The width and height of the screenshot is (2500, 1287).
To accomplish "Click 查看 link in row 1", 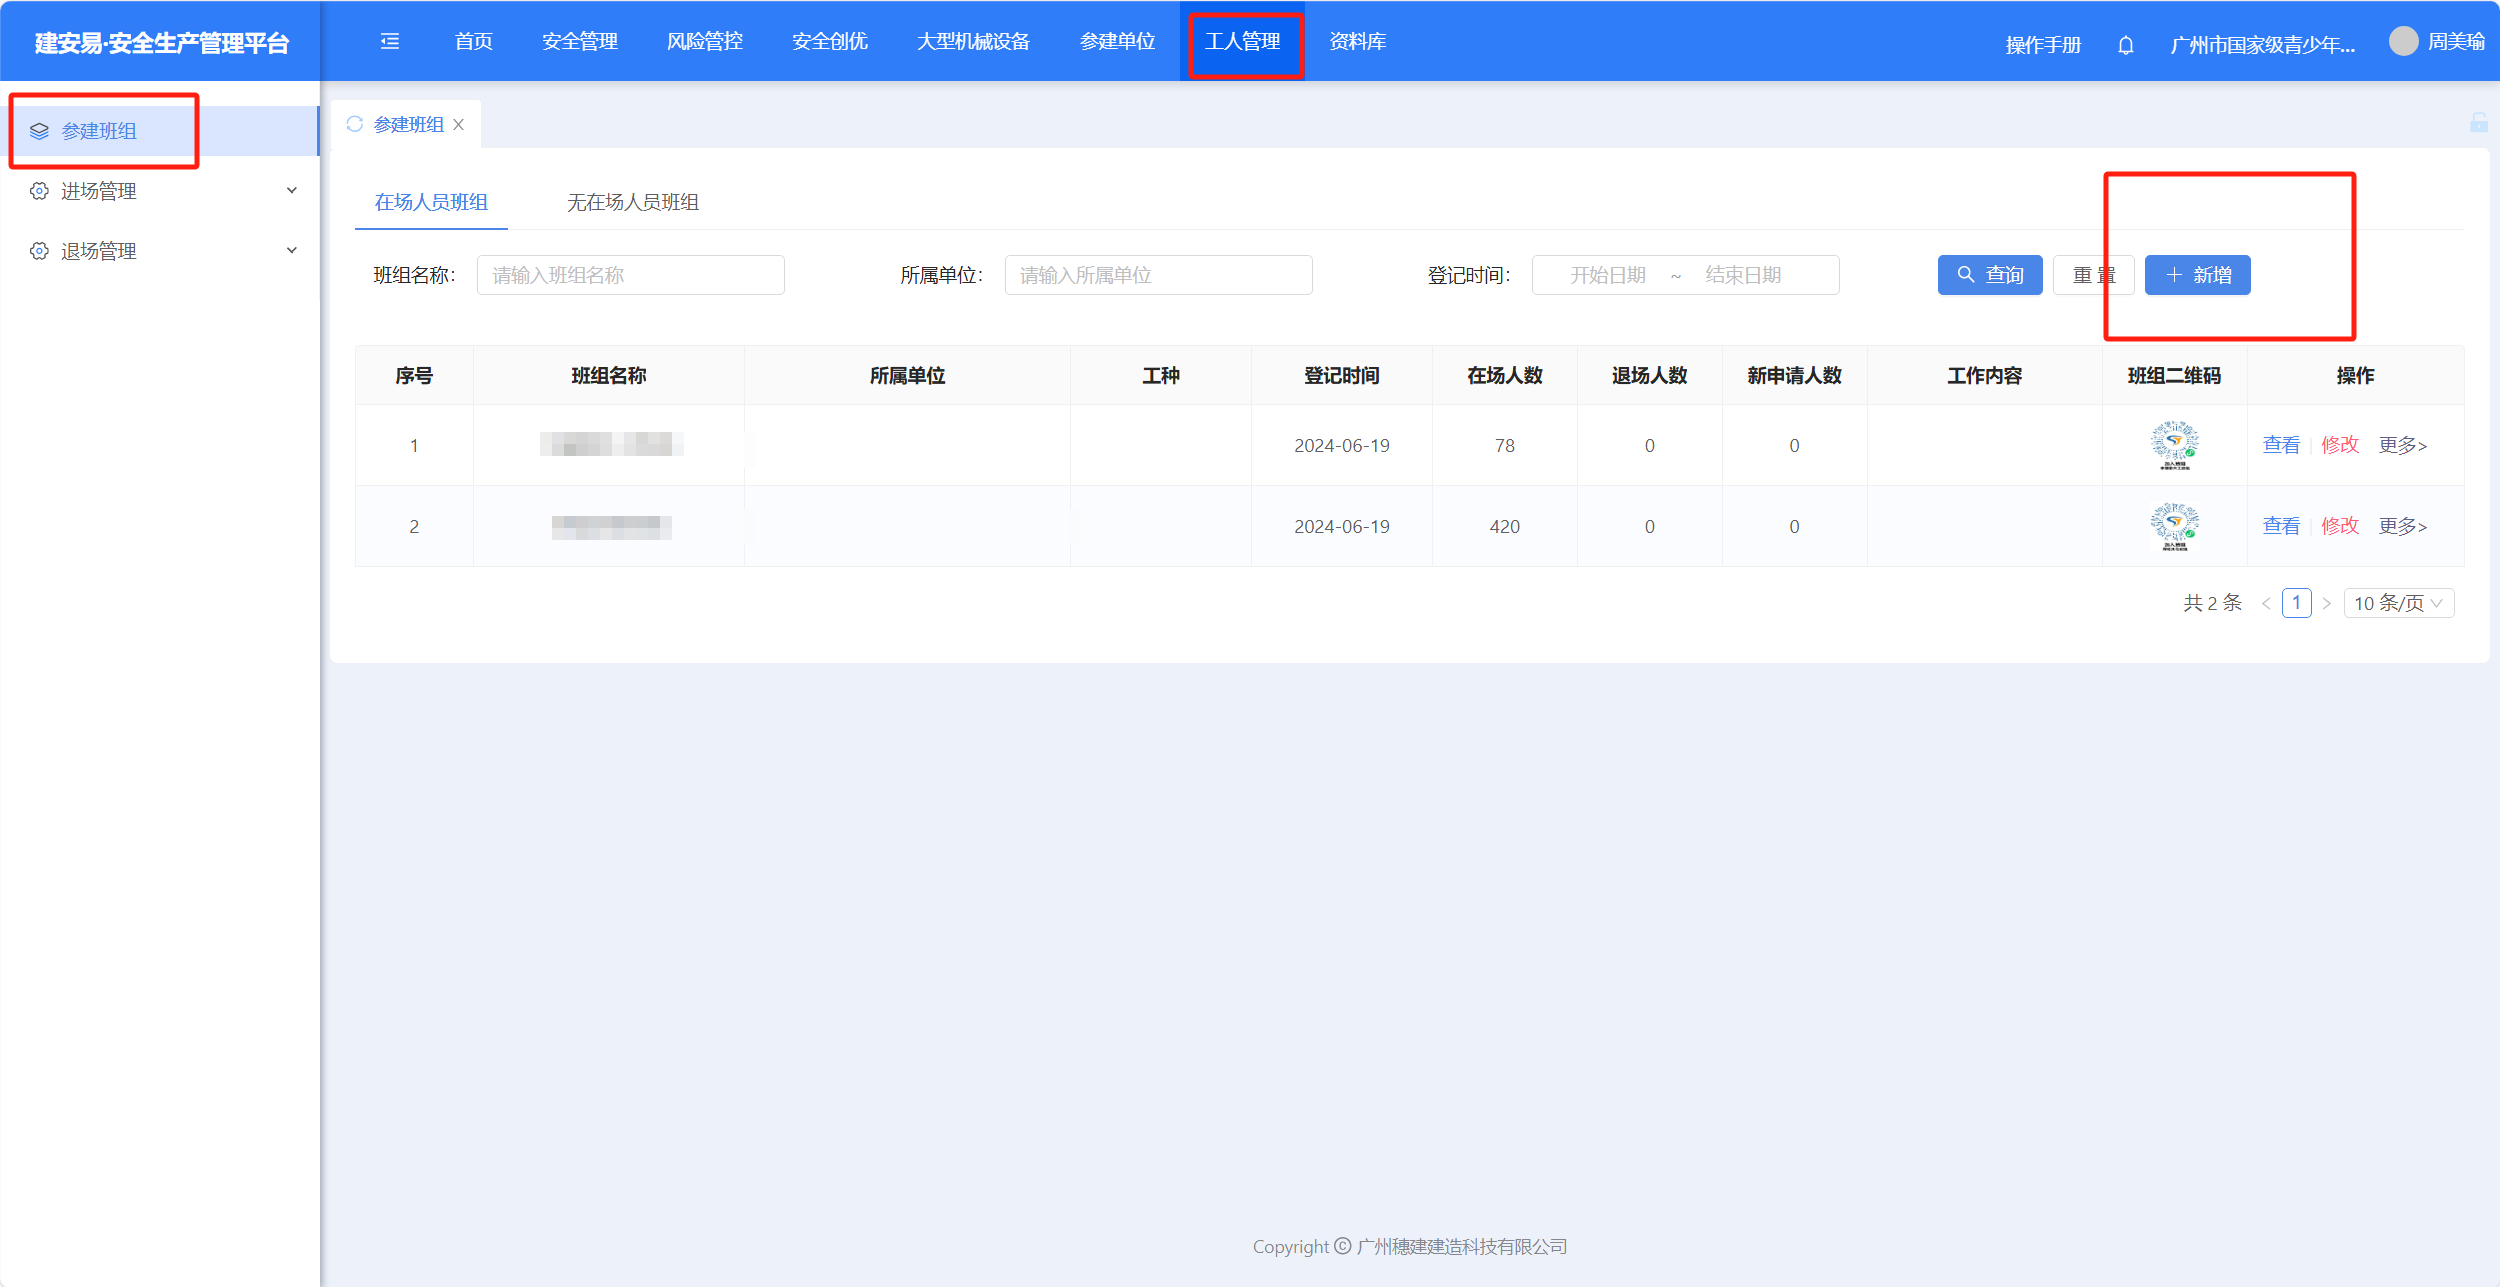I will pos(2281,445).
